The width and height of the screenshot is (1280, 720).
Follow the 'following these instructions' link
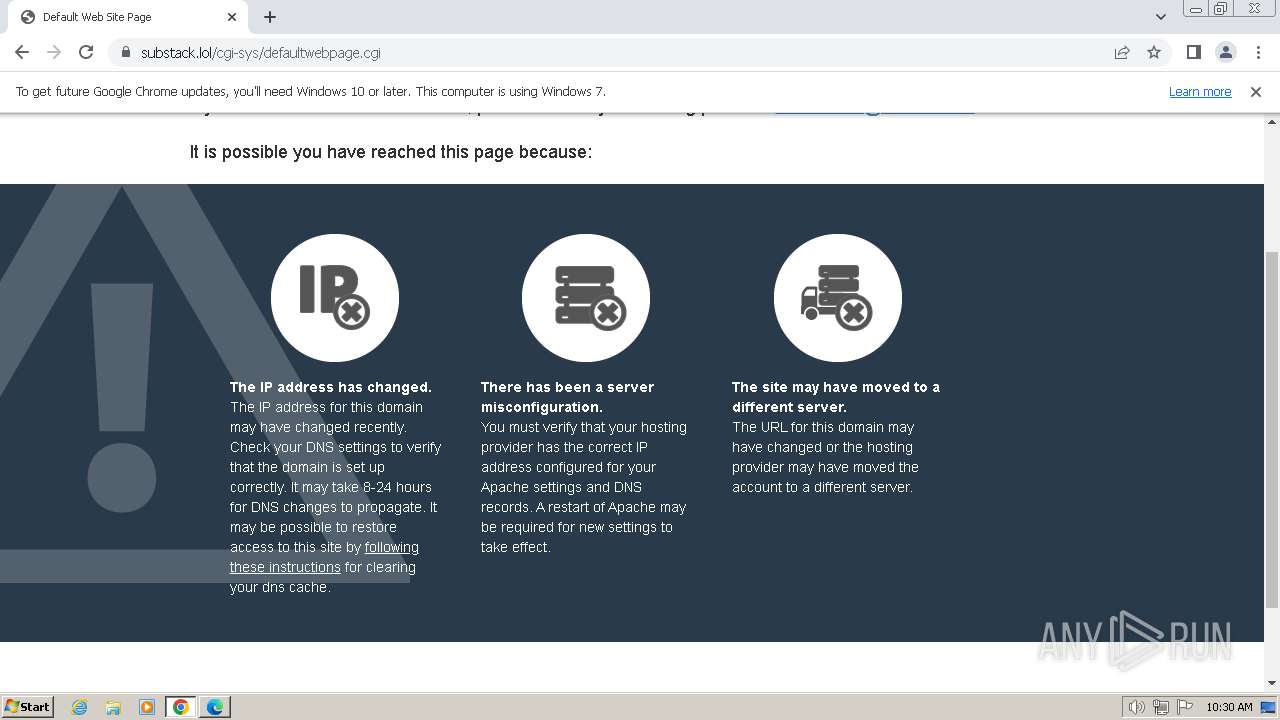pos(324,557)
